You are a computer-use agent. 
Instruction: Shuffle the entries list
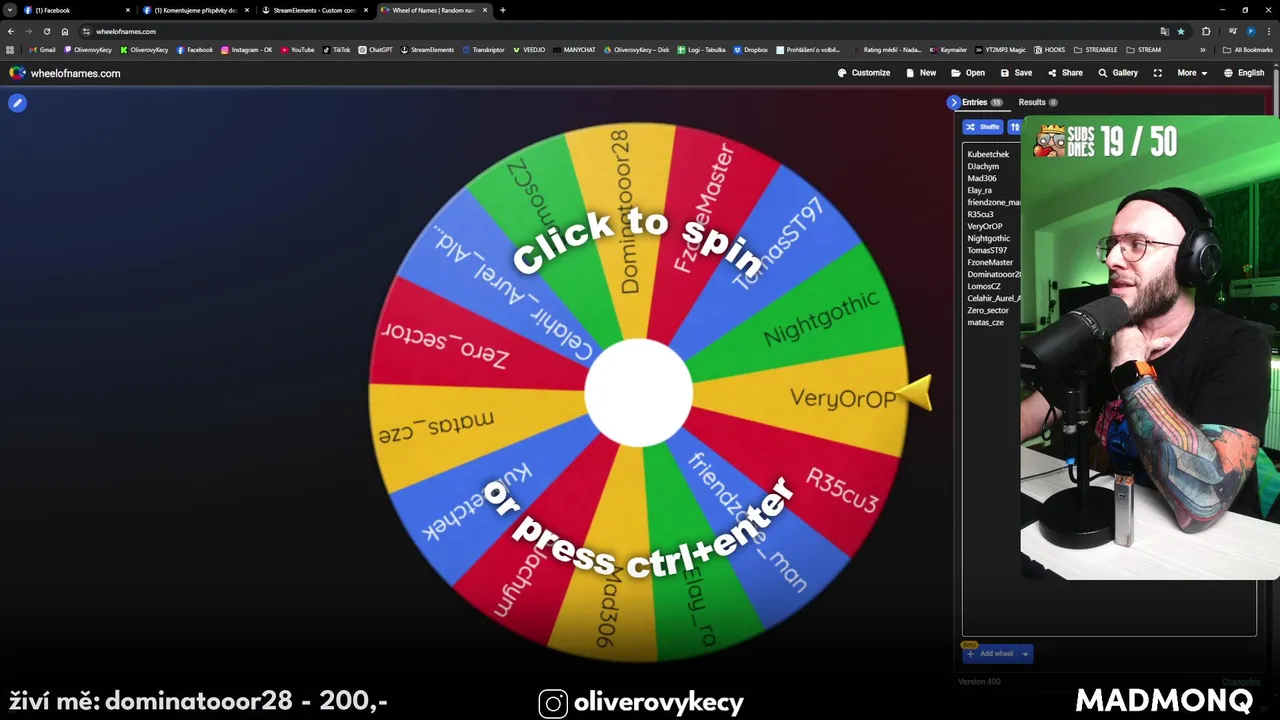coord(983,127)
